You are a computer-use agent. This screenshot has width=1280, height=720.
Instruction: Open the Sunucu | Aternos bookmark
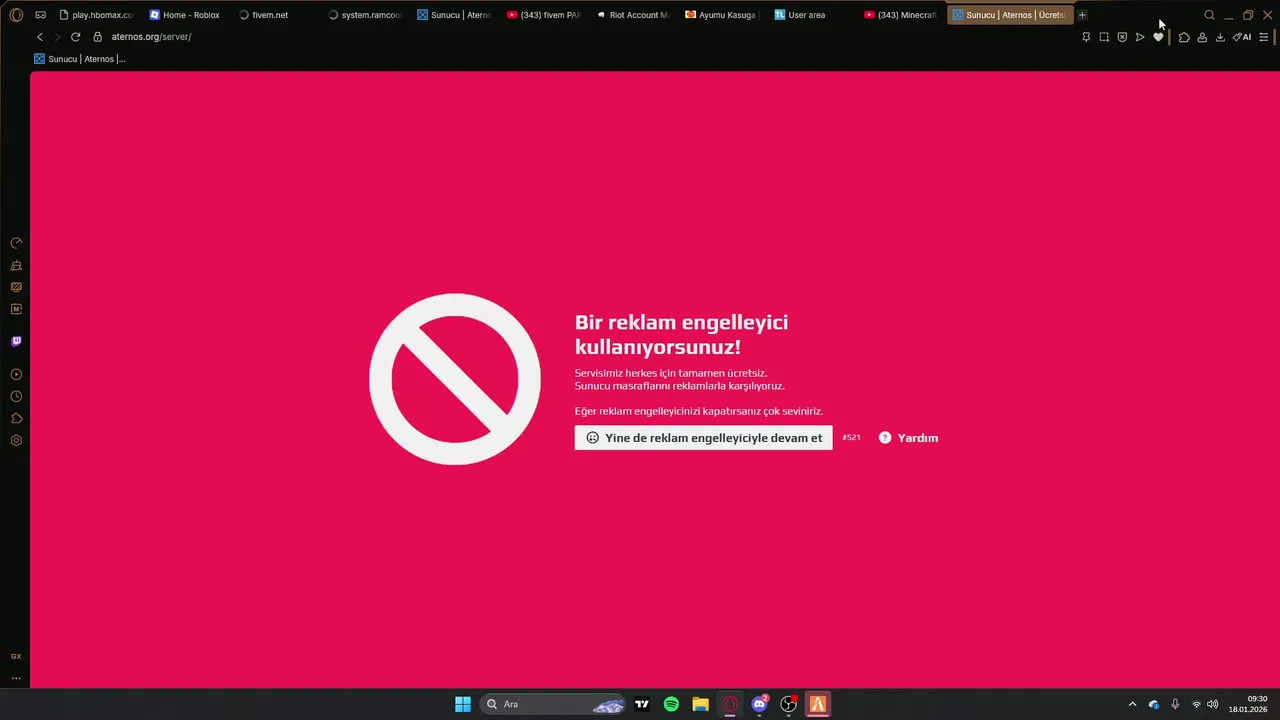[x=80, y=59]
